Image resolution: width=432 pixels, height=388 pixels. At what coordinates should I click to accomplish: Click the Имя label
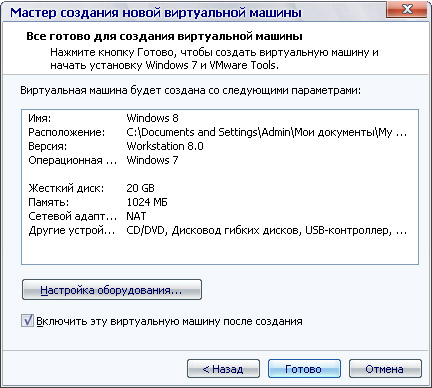click(40, 118)
